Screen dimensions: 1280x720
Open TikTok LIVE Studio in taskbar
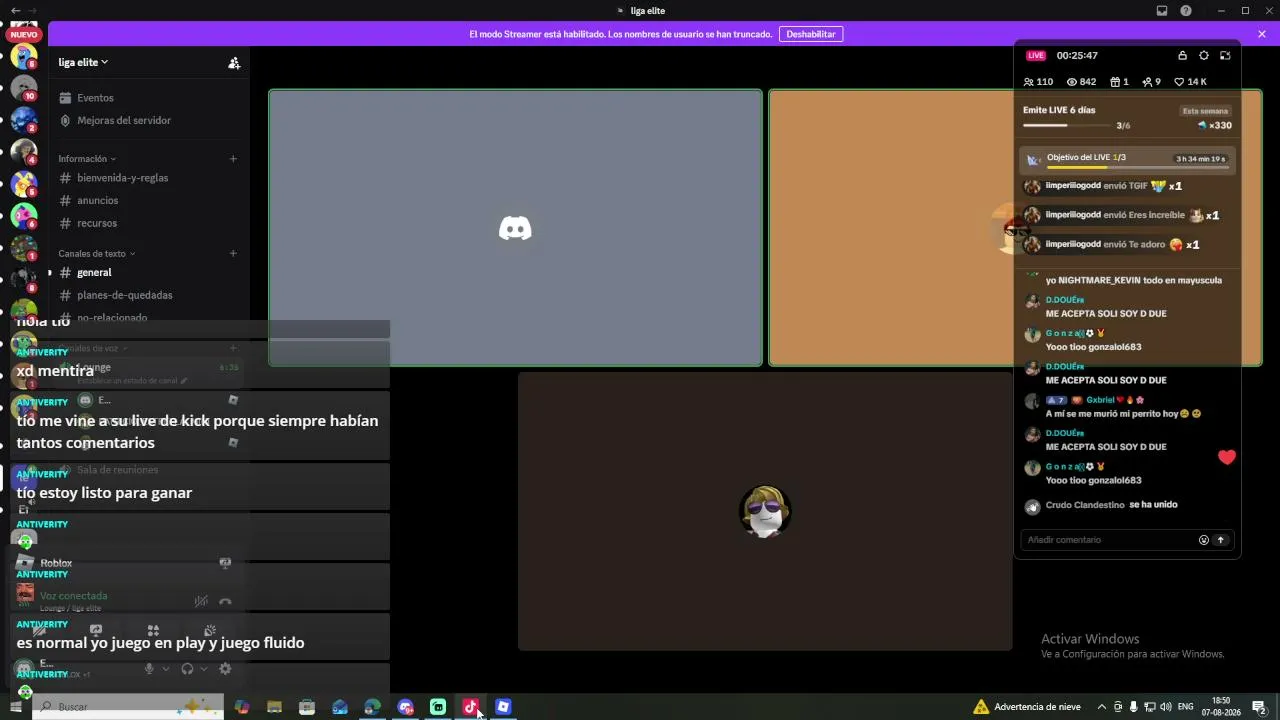[470, 707]
